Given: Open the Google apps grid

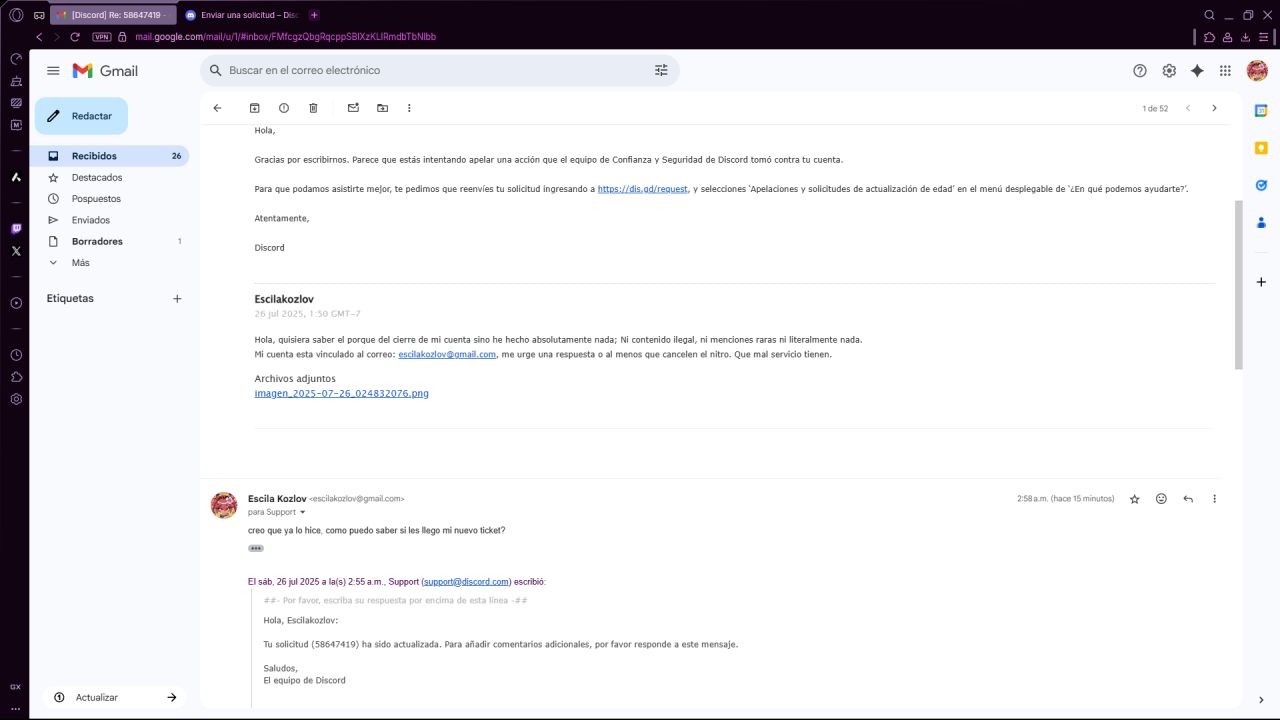Looking at the screenshot, I should click(1225, 71).
